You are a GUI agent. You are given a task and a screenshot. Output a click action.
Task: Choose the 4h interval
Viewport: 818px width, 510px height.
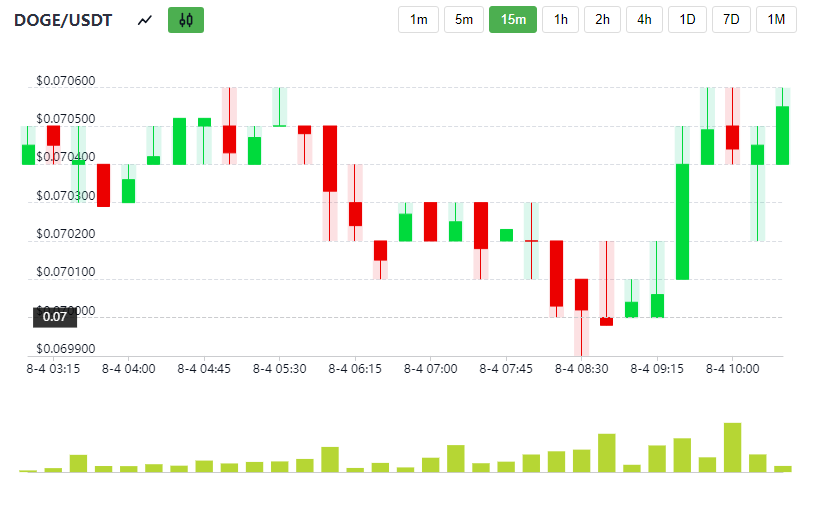[644, 20]
